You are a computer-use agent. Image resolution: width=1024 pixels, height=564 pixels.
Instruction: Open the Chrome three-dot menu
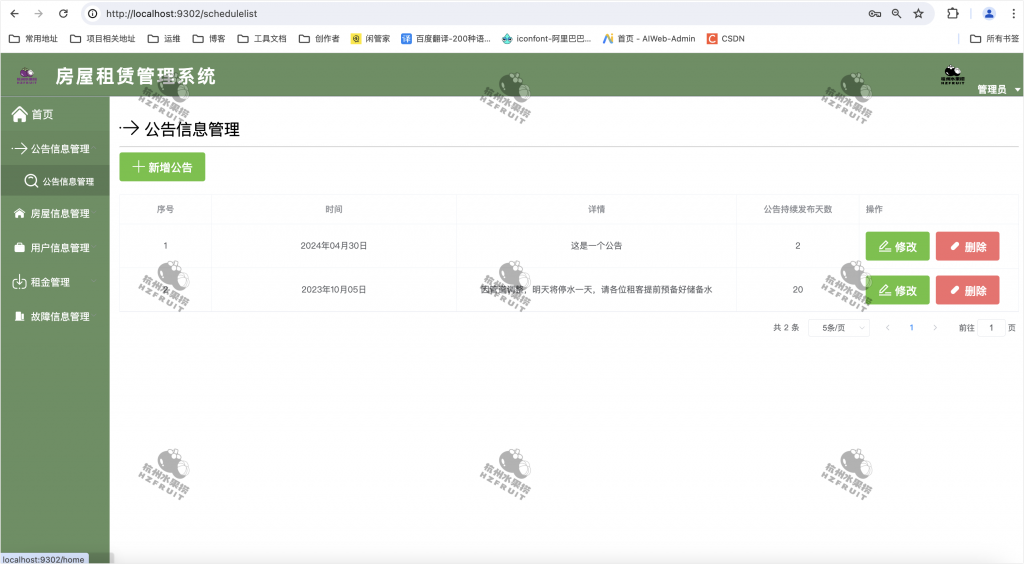pyautogui.click(x=1014, y=14)
